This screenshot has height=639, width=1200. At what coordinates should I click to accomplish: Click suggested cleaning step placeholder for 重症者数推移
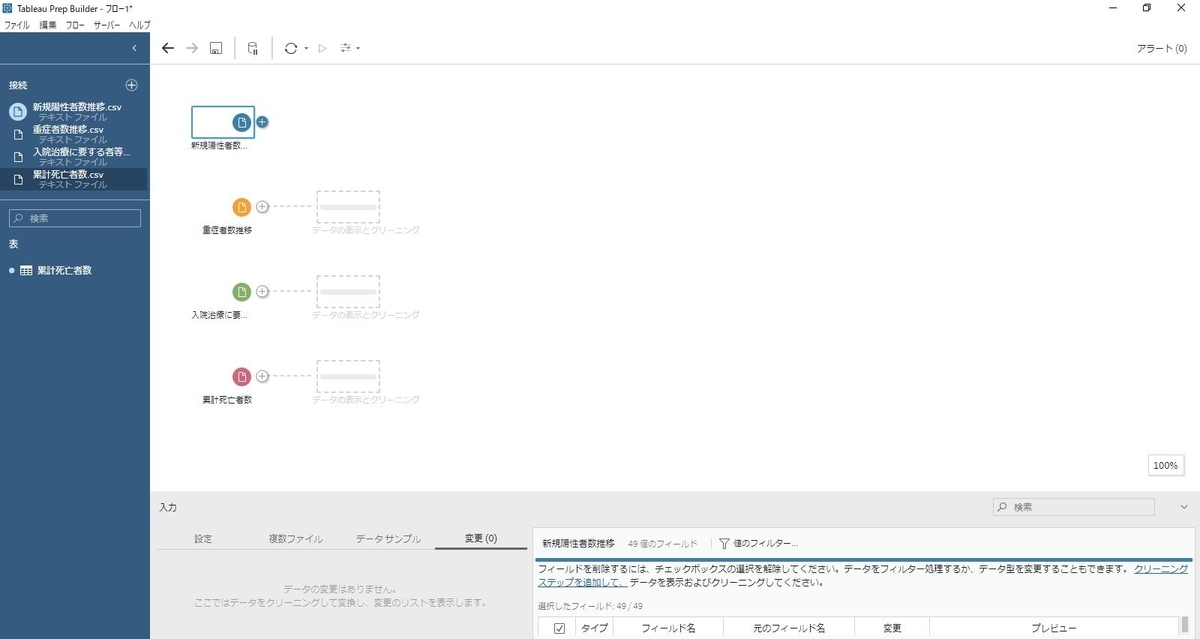349,207
